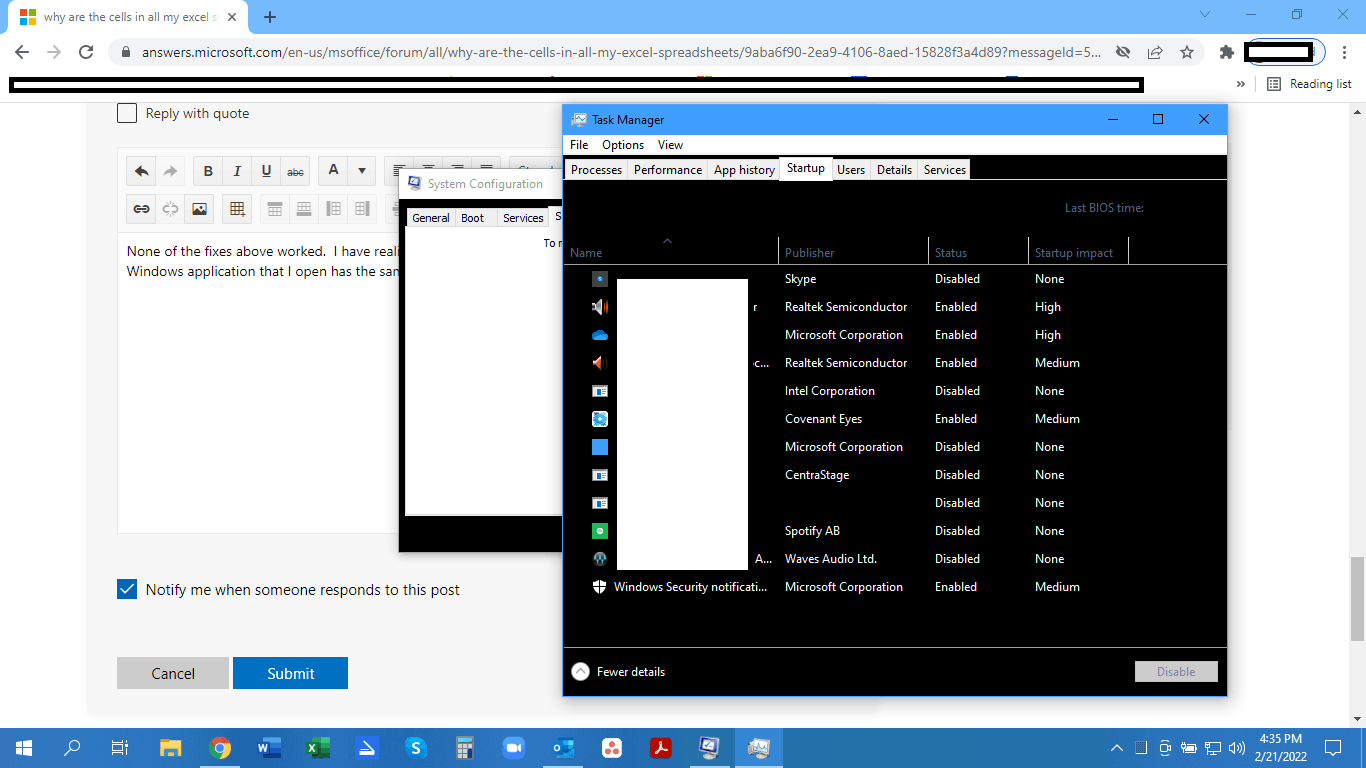Launch Excel from the taskbar
Image resolution: width=1366 pixels, height=768 pixels.
pyautogui.click(x=317, y=747)
